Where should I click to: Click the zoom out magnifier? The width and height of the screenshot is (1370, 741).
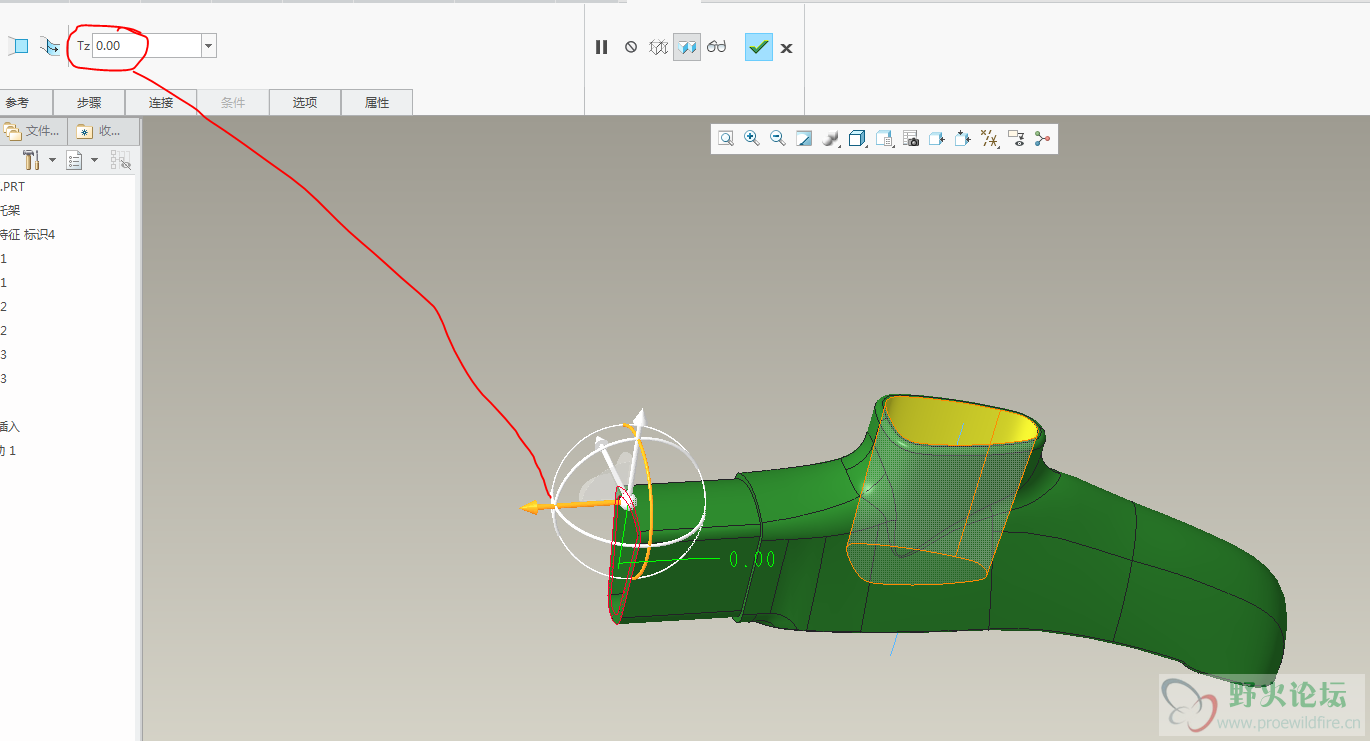(x=778, y=139)
